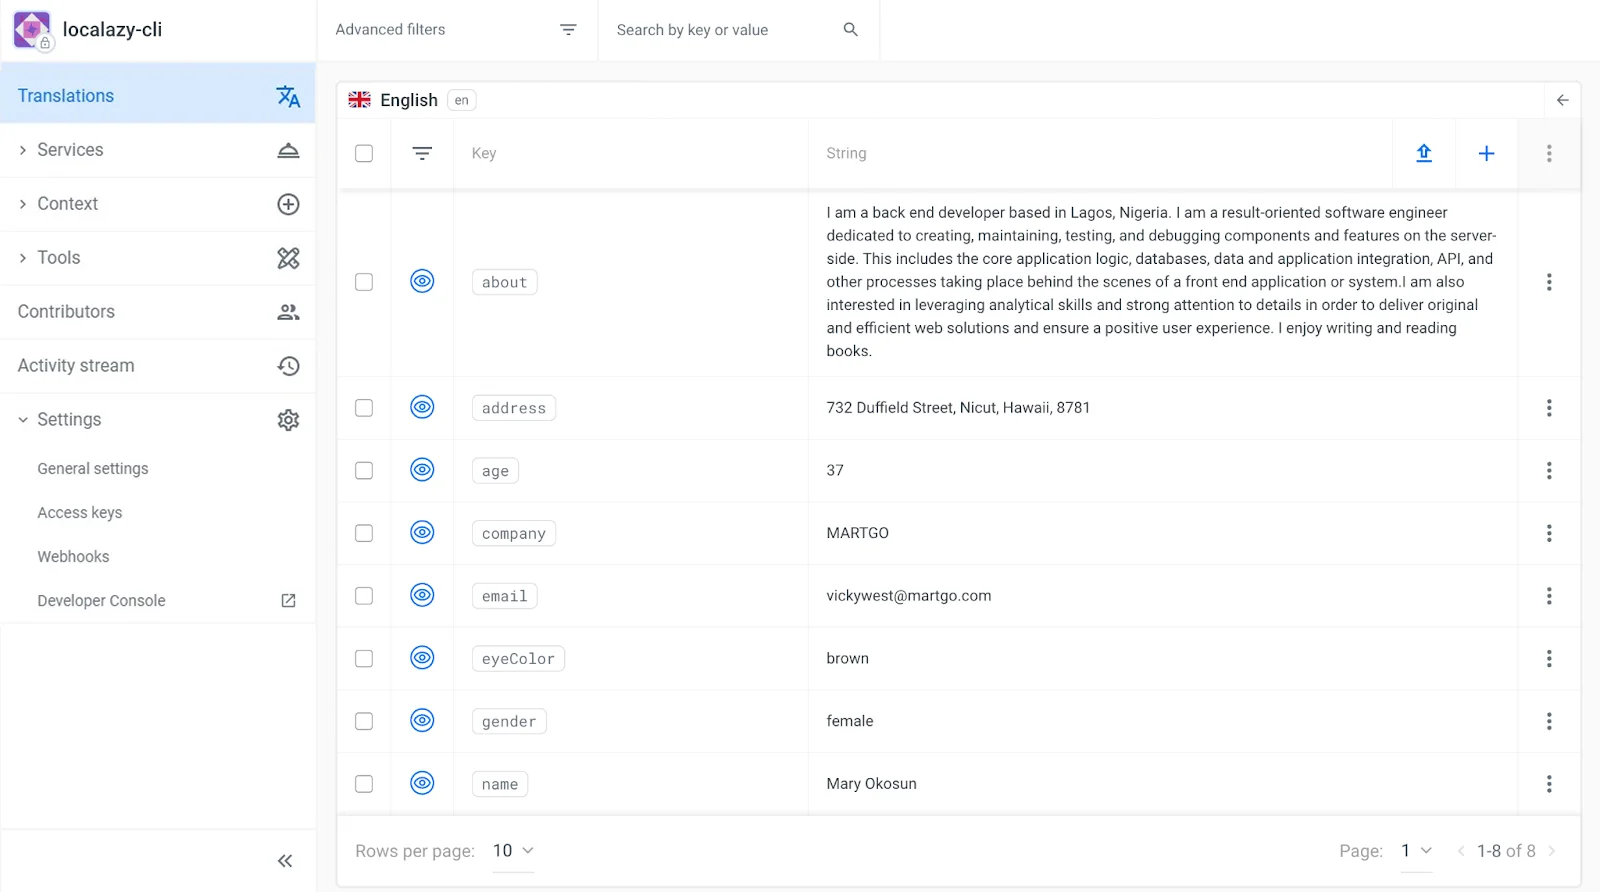Open table options three-dot menu in header
The height and width of the screenshot is (892, 1600).
(x=1549, y=153)
